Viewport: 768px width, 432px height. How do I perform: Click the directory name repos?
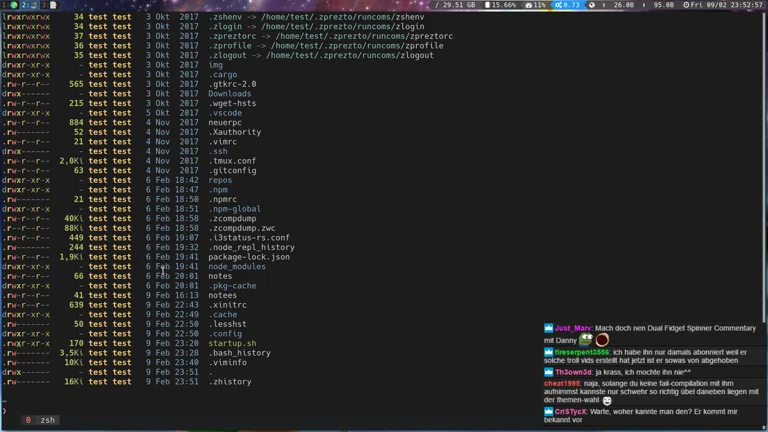click(220, 180)
